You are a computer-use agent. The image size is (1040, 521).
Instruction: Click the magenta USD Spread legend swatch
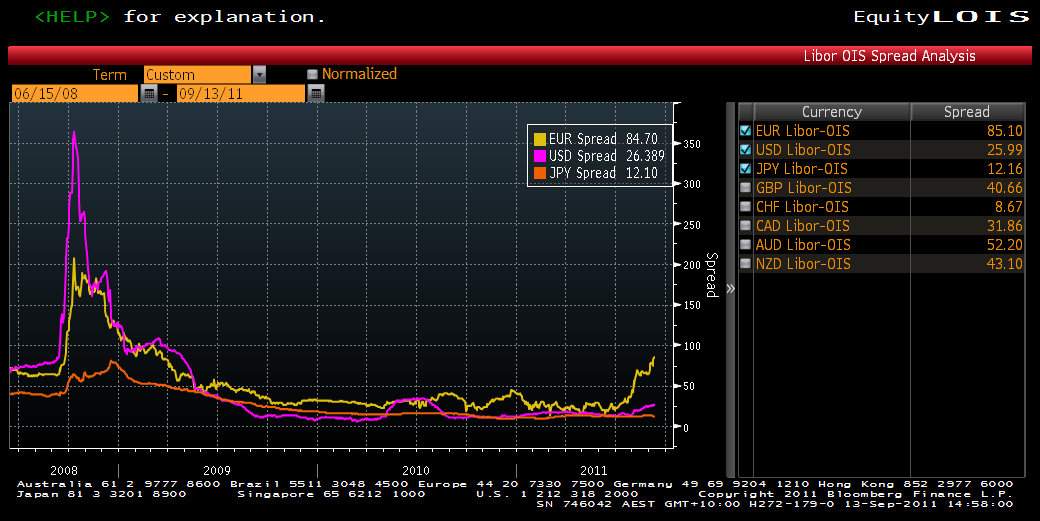click(x=540, y=156)
